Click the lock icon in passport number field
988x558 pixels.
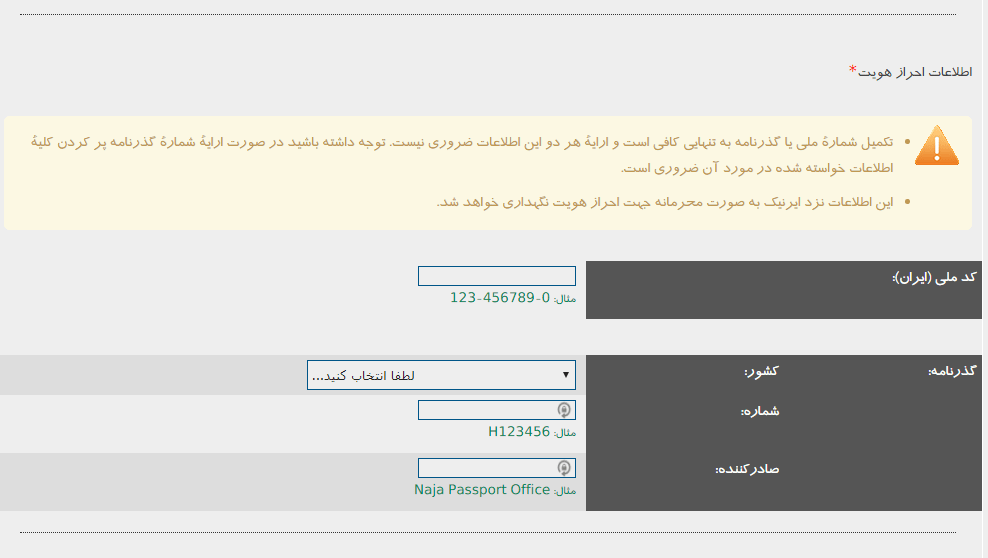(564, 410)
